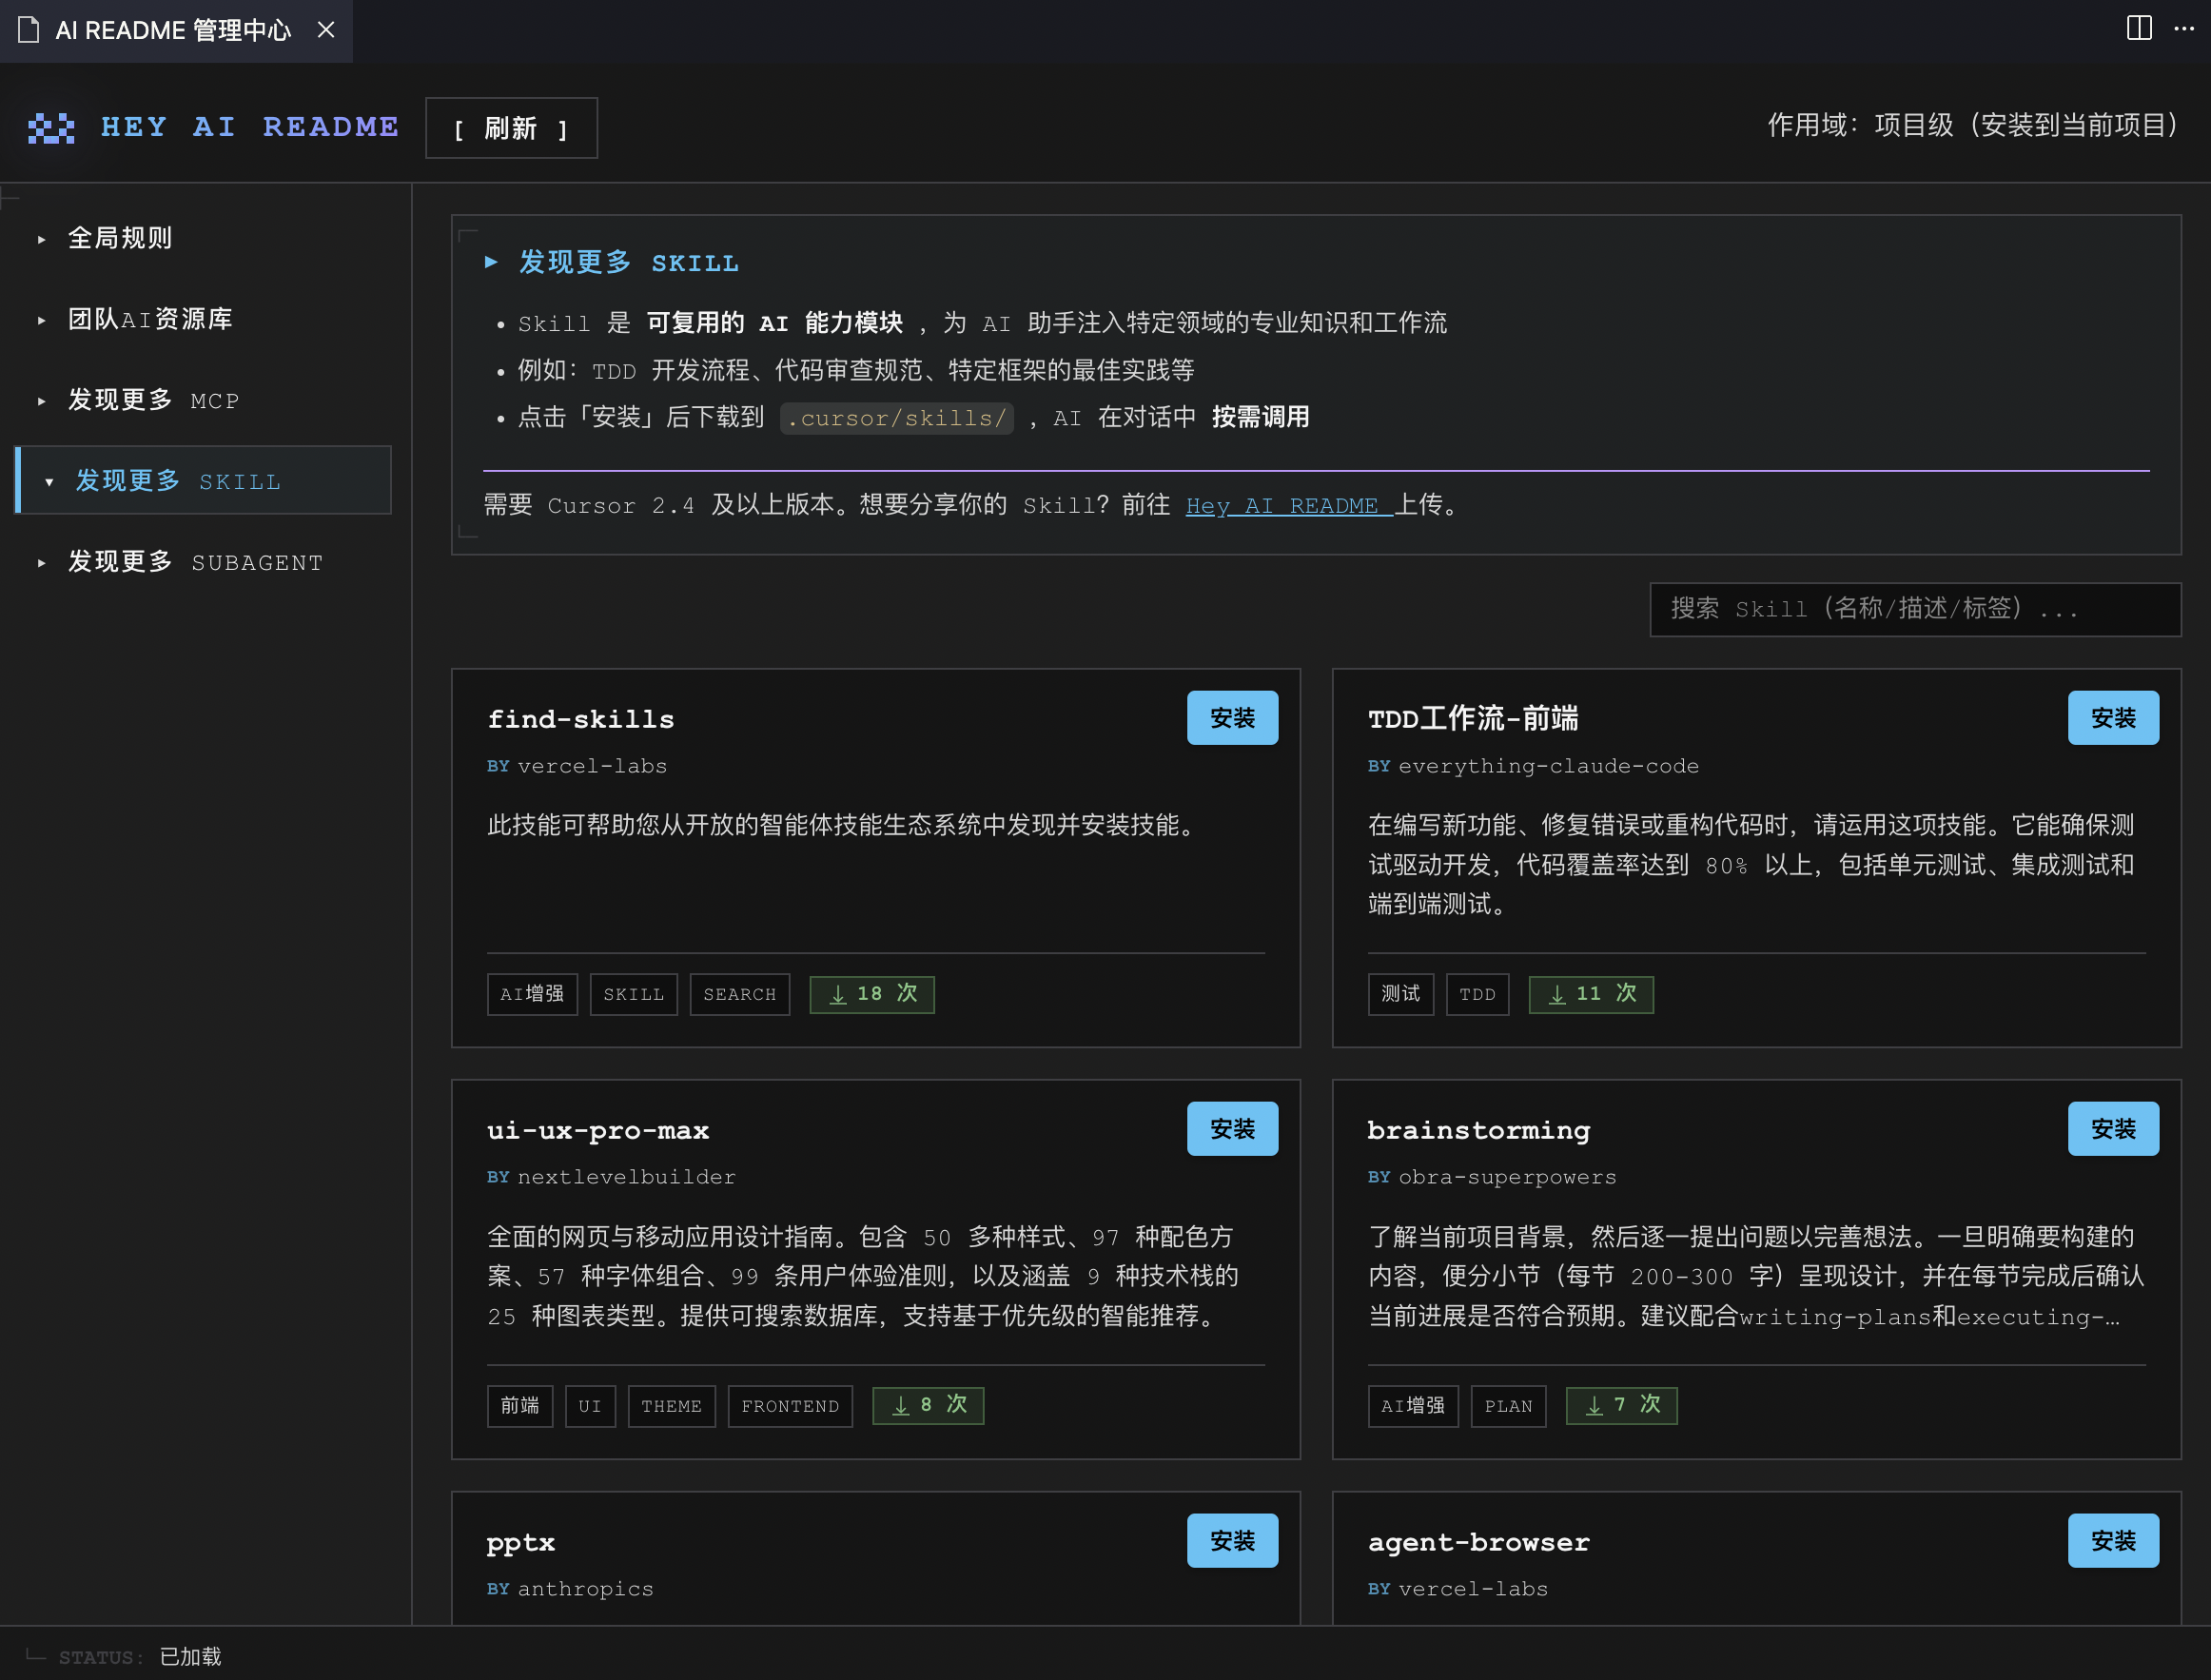Click the 测试 tag on TDD card

[x=1400, y=994]
